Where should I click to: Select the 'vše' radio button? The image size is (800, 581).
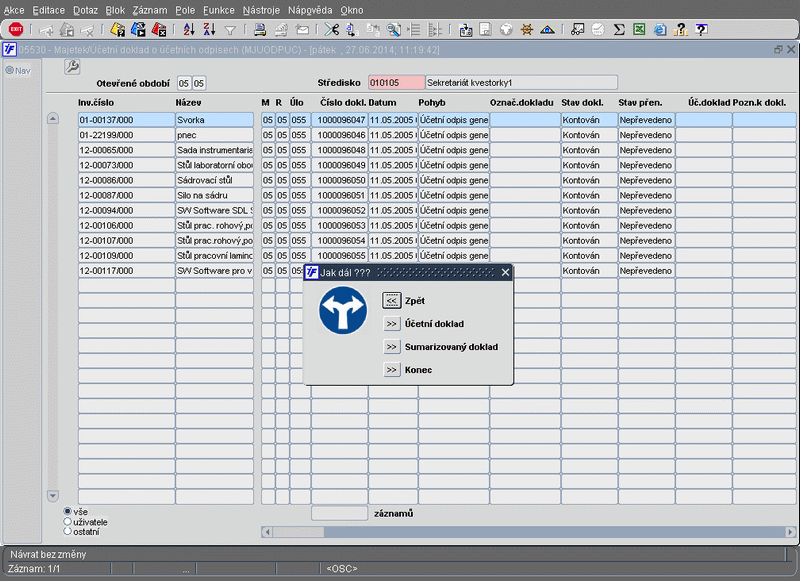pyautogui.click(x=68, y=512)
